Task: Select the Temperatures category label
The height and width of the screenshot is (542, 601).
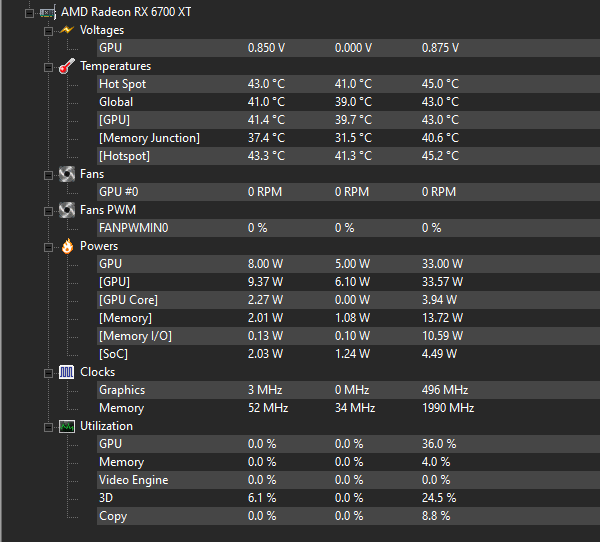Action: coord(115,66)
